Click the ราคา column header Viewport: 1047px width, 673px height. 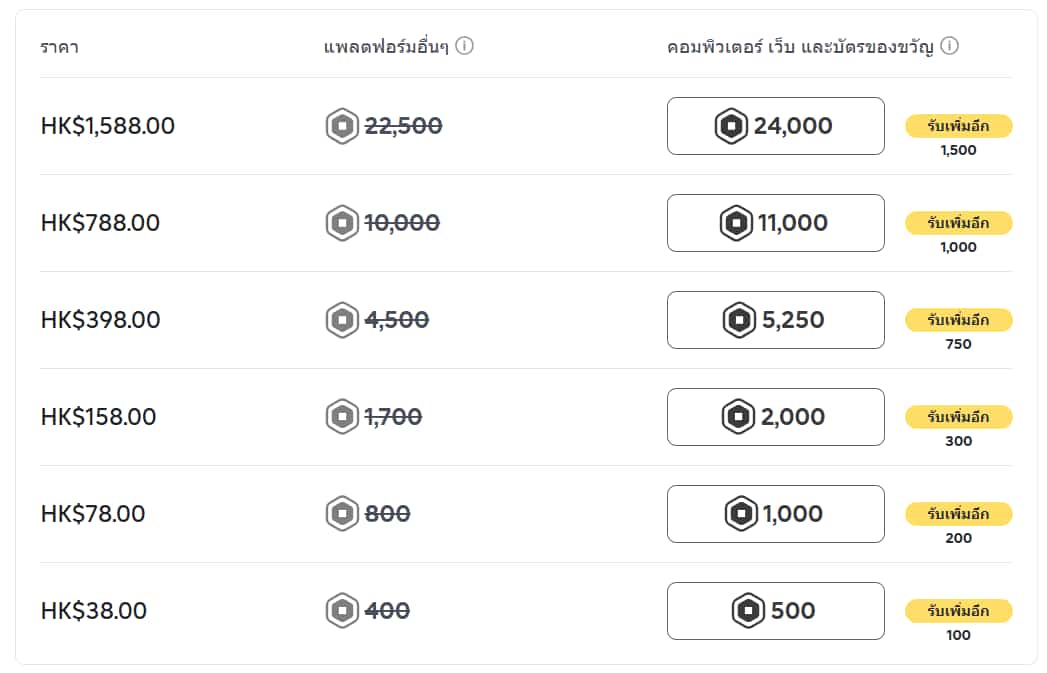coord(59,47)
